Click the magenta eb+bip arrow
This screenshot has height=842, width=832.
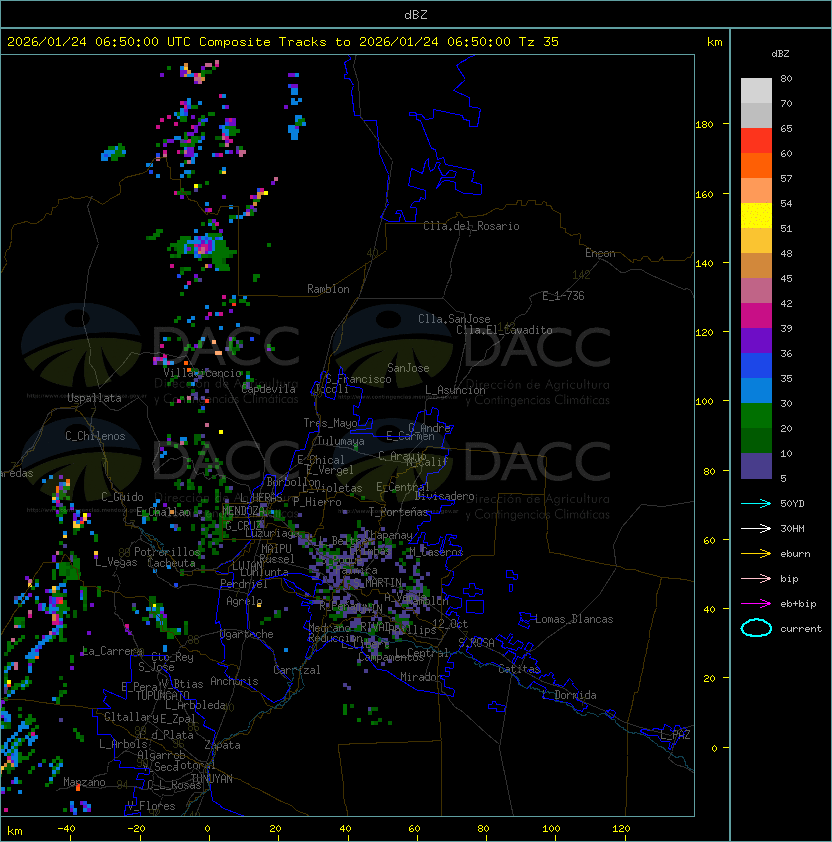point(756,604)
